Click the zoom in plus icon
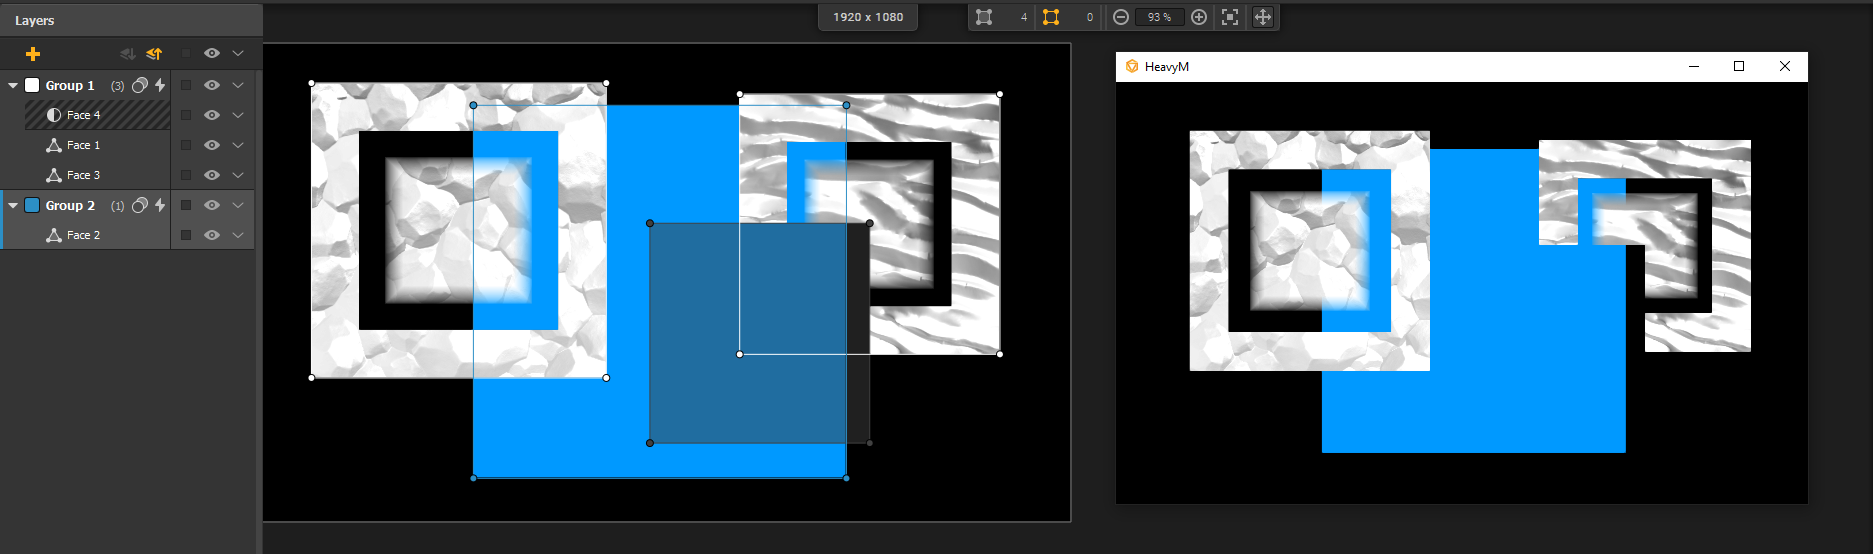This screenshot has height=554, width=1873. pyautogui.click(x=1199, y=17)
